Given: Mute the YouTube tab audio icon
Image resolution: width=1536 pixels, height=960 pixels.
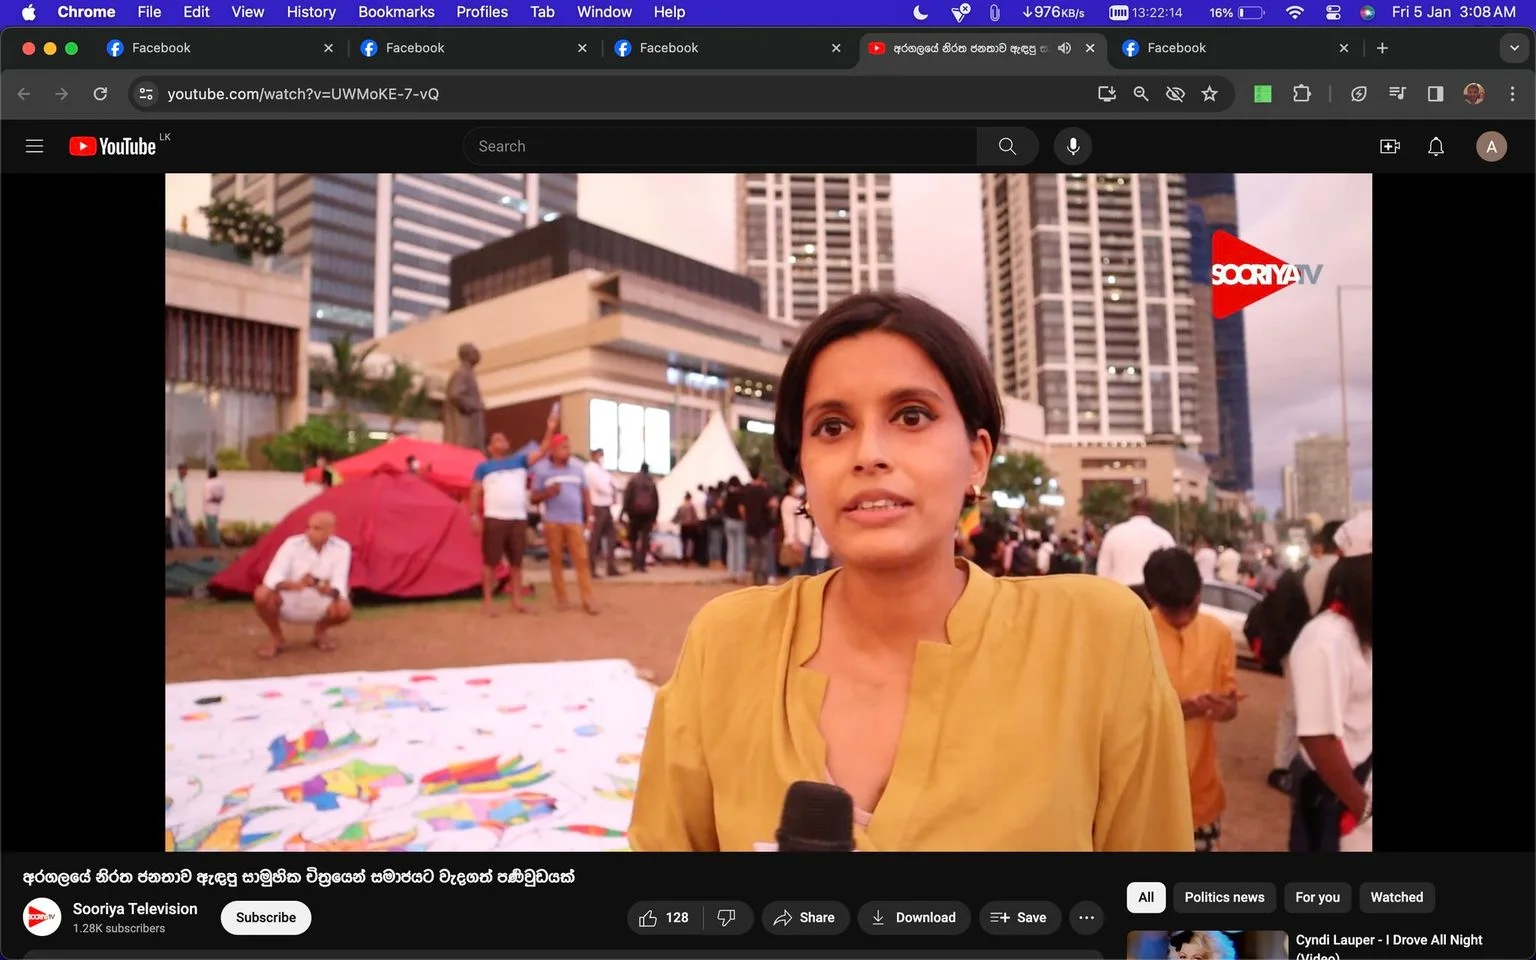Looking at the screenshot, I should [x=1064, y=48].
